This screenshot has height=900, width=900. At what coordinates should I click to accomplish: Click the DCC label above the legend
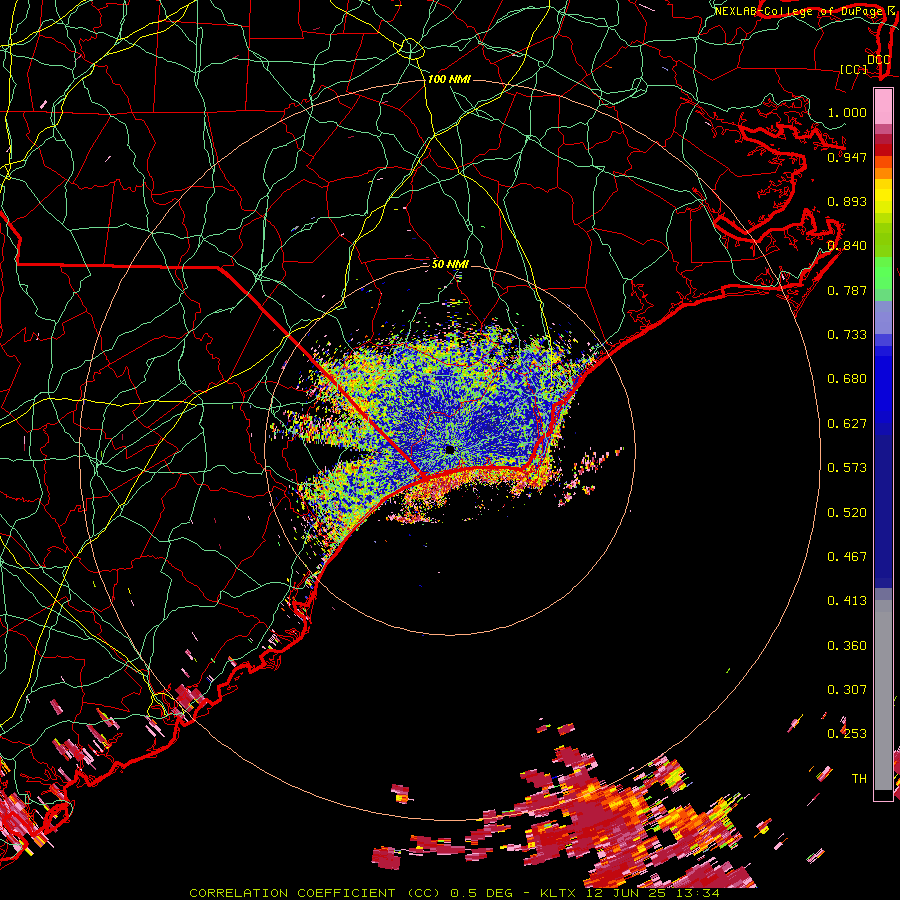pos(878,59)
